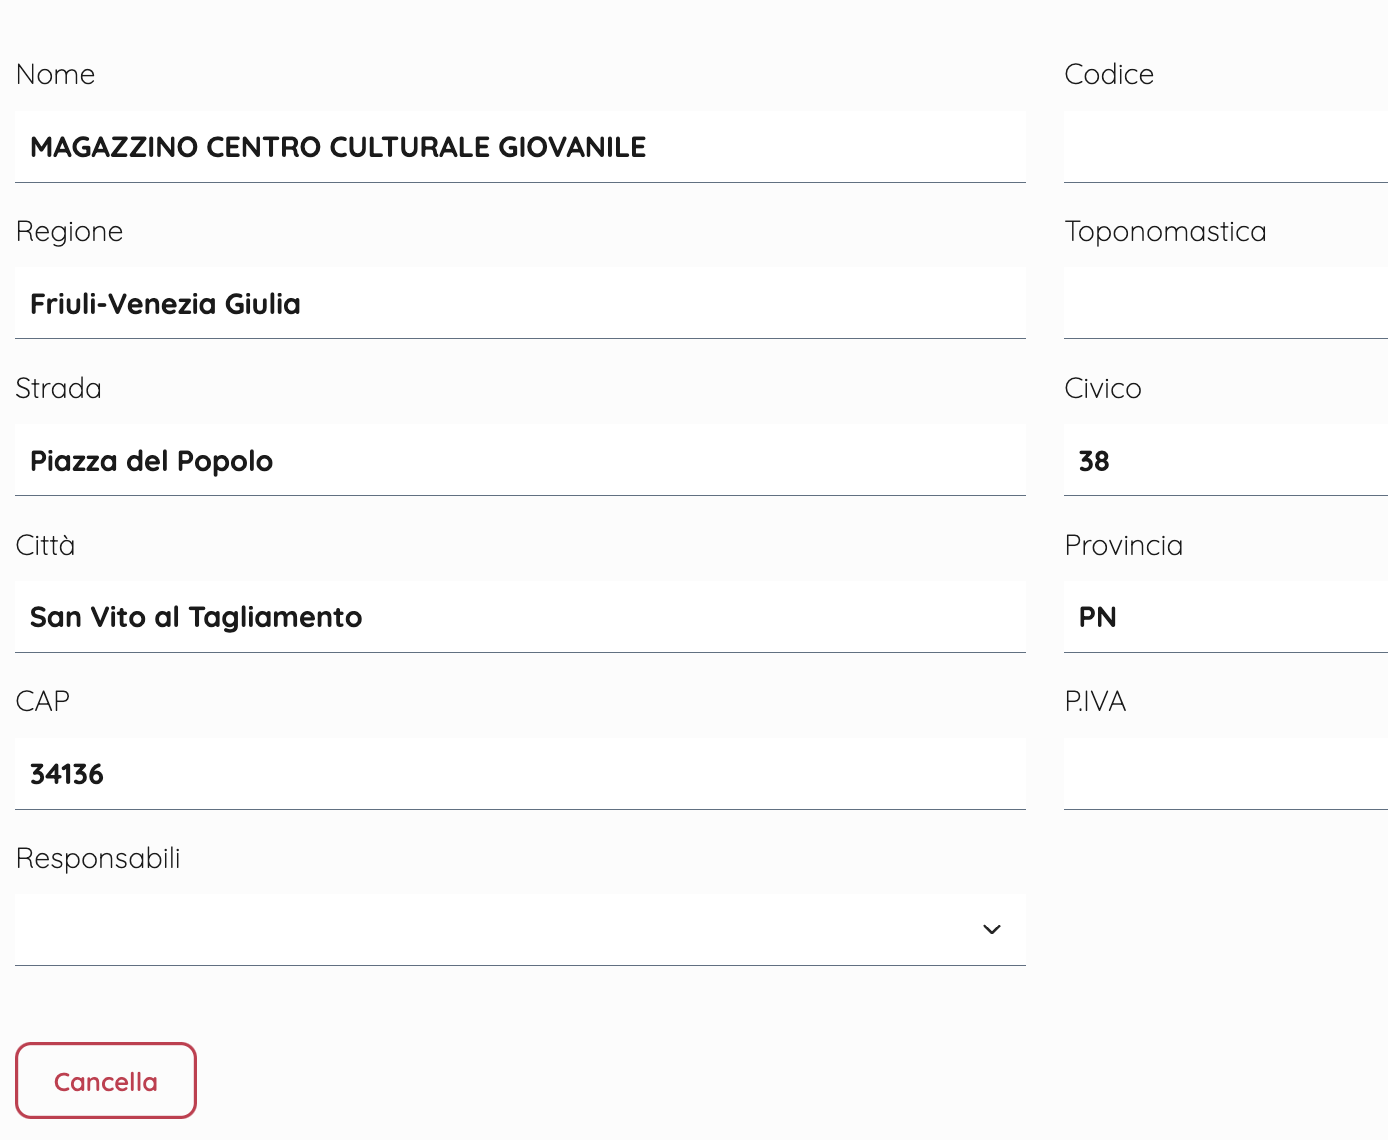Click the Responsabili label text

pos(98,859)
